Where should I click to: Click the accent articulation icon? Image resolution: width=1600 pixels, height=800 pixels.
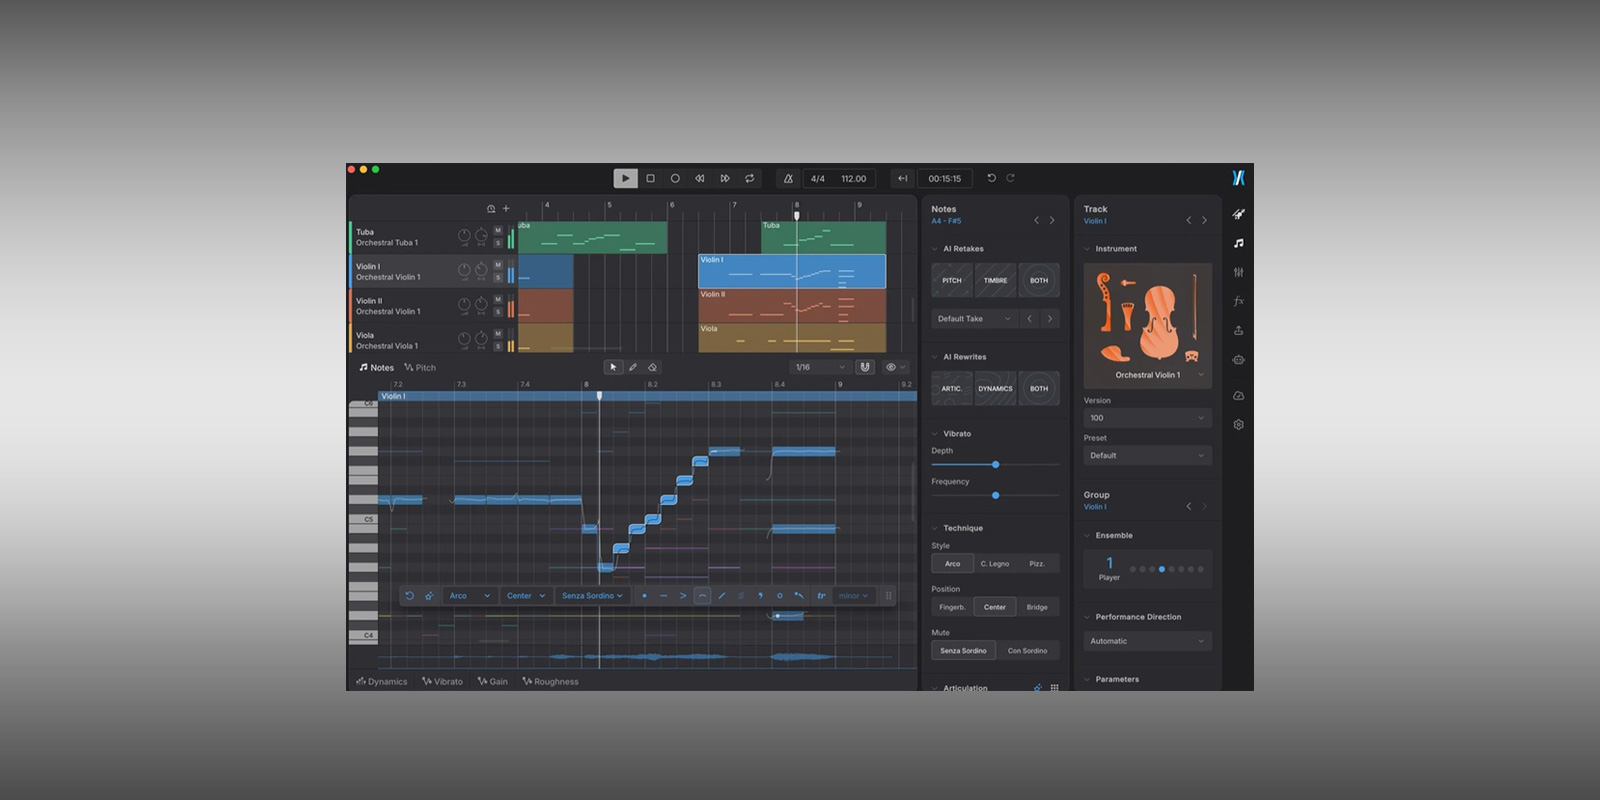click(x=683, y=596)
